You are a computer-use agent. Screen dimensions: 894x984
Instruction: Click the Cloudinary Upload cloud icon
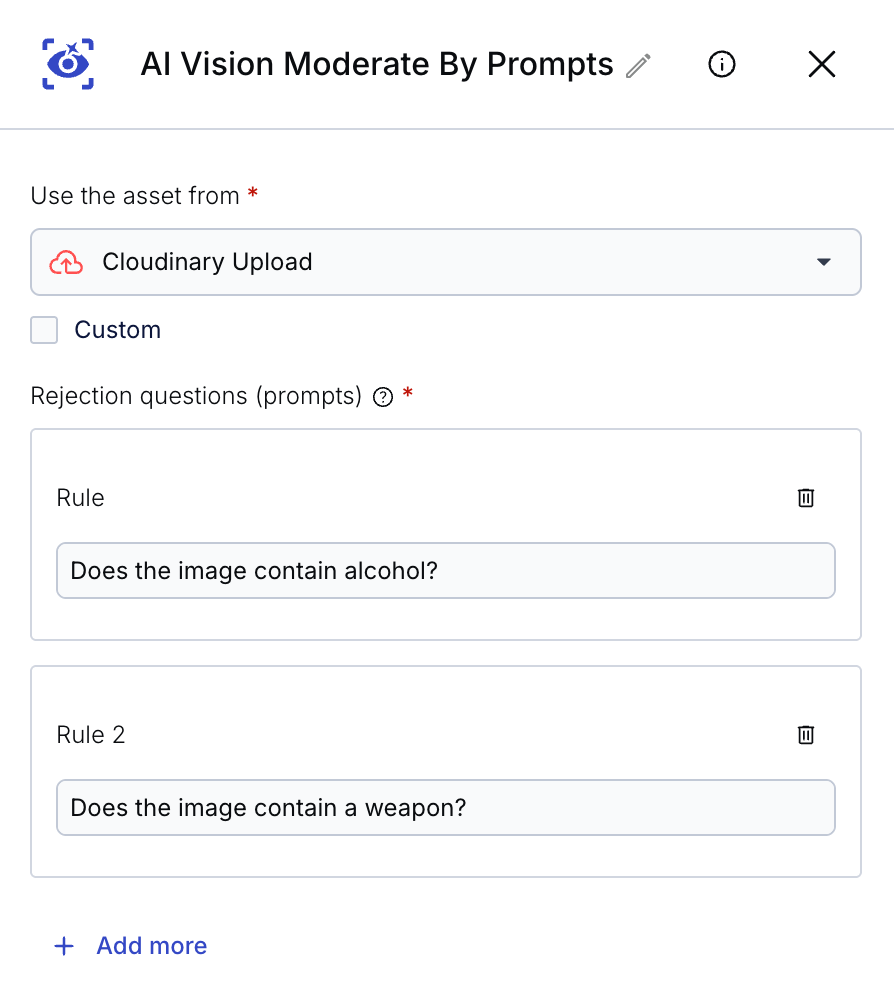(x=66, y=263)
